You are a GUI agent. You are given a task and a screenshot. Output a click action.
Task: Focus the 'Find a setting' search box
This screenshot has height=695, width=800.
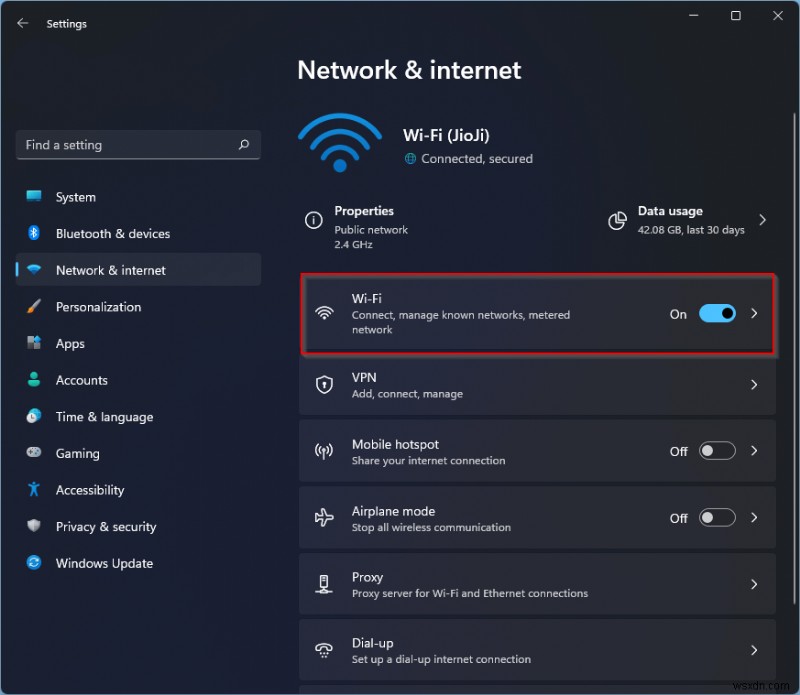click(125, 145)
